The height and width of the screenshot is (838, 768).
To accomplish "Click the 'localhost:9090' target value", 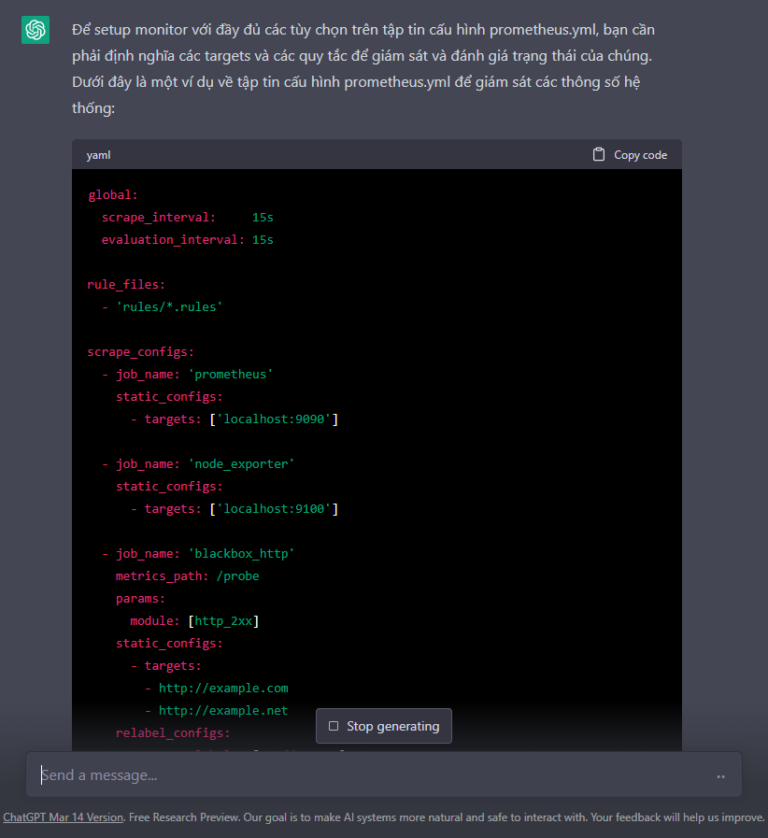I will (274, 419).
